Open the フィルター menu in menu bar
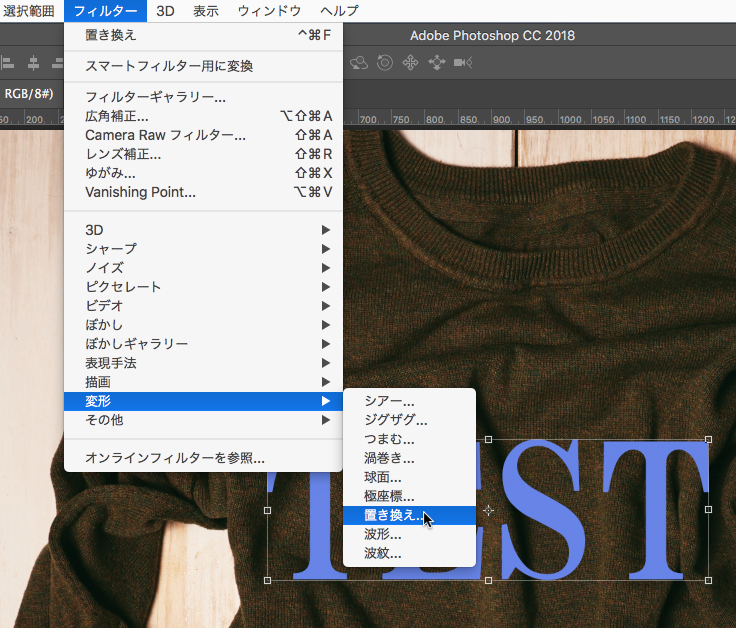This screenshot has width=736, height=628. [x=105, y=11]
